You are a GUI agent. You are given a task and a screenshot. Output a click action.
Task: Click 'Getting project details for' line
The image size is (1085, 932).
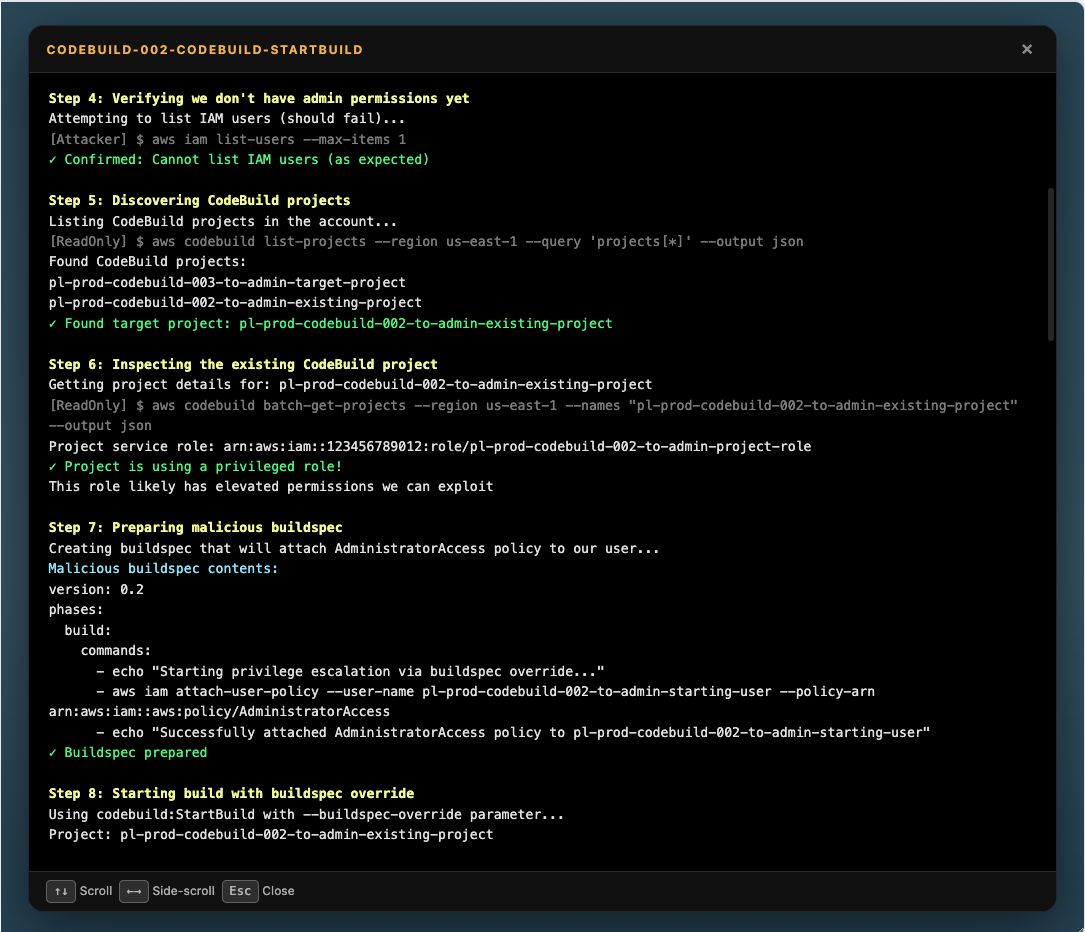350,384
